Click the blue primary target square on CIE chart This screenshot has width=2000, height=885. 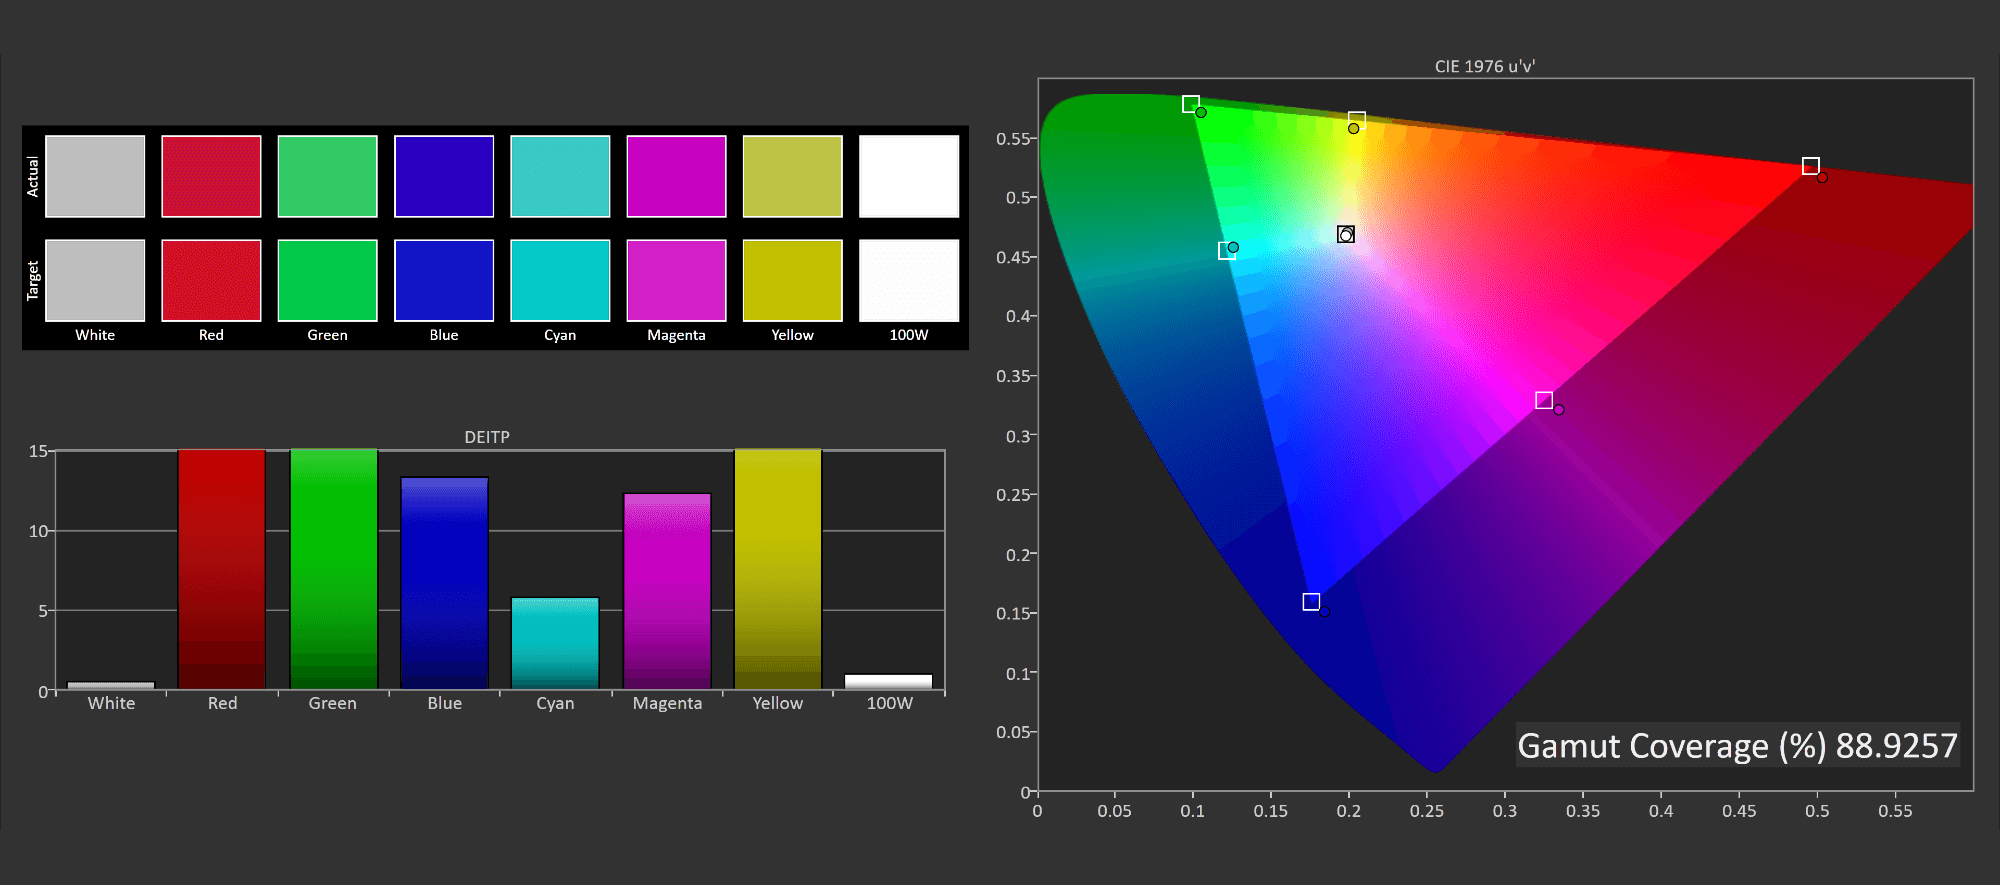[1311, 602]
